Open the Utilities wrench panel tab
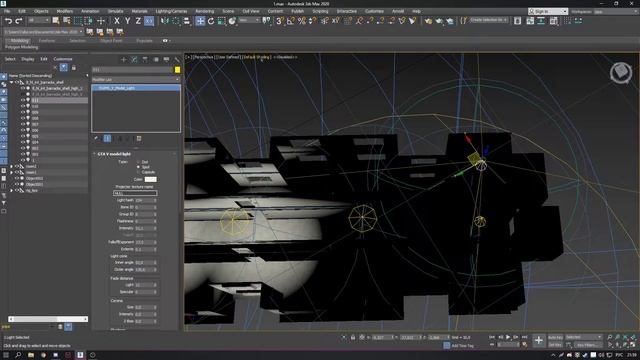The image size is (640, 360). 177,60
